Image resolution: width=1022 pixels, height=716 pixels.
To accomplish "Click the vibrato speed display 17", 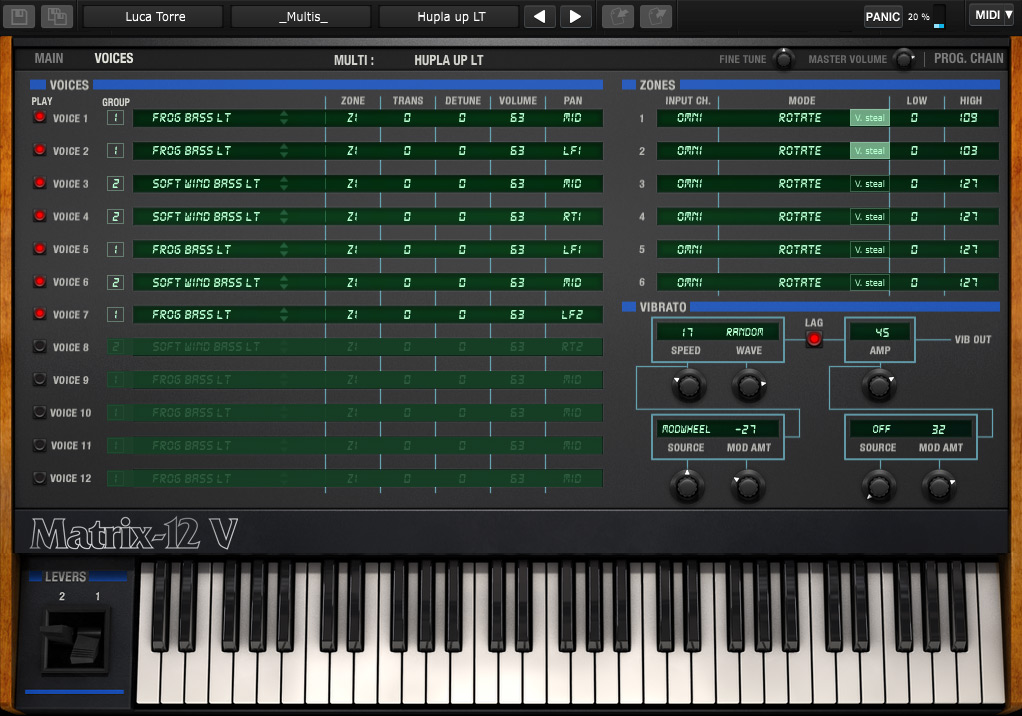I will click(x=687, y=332).
